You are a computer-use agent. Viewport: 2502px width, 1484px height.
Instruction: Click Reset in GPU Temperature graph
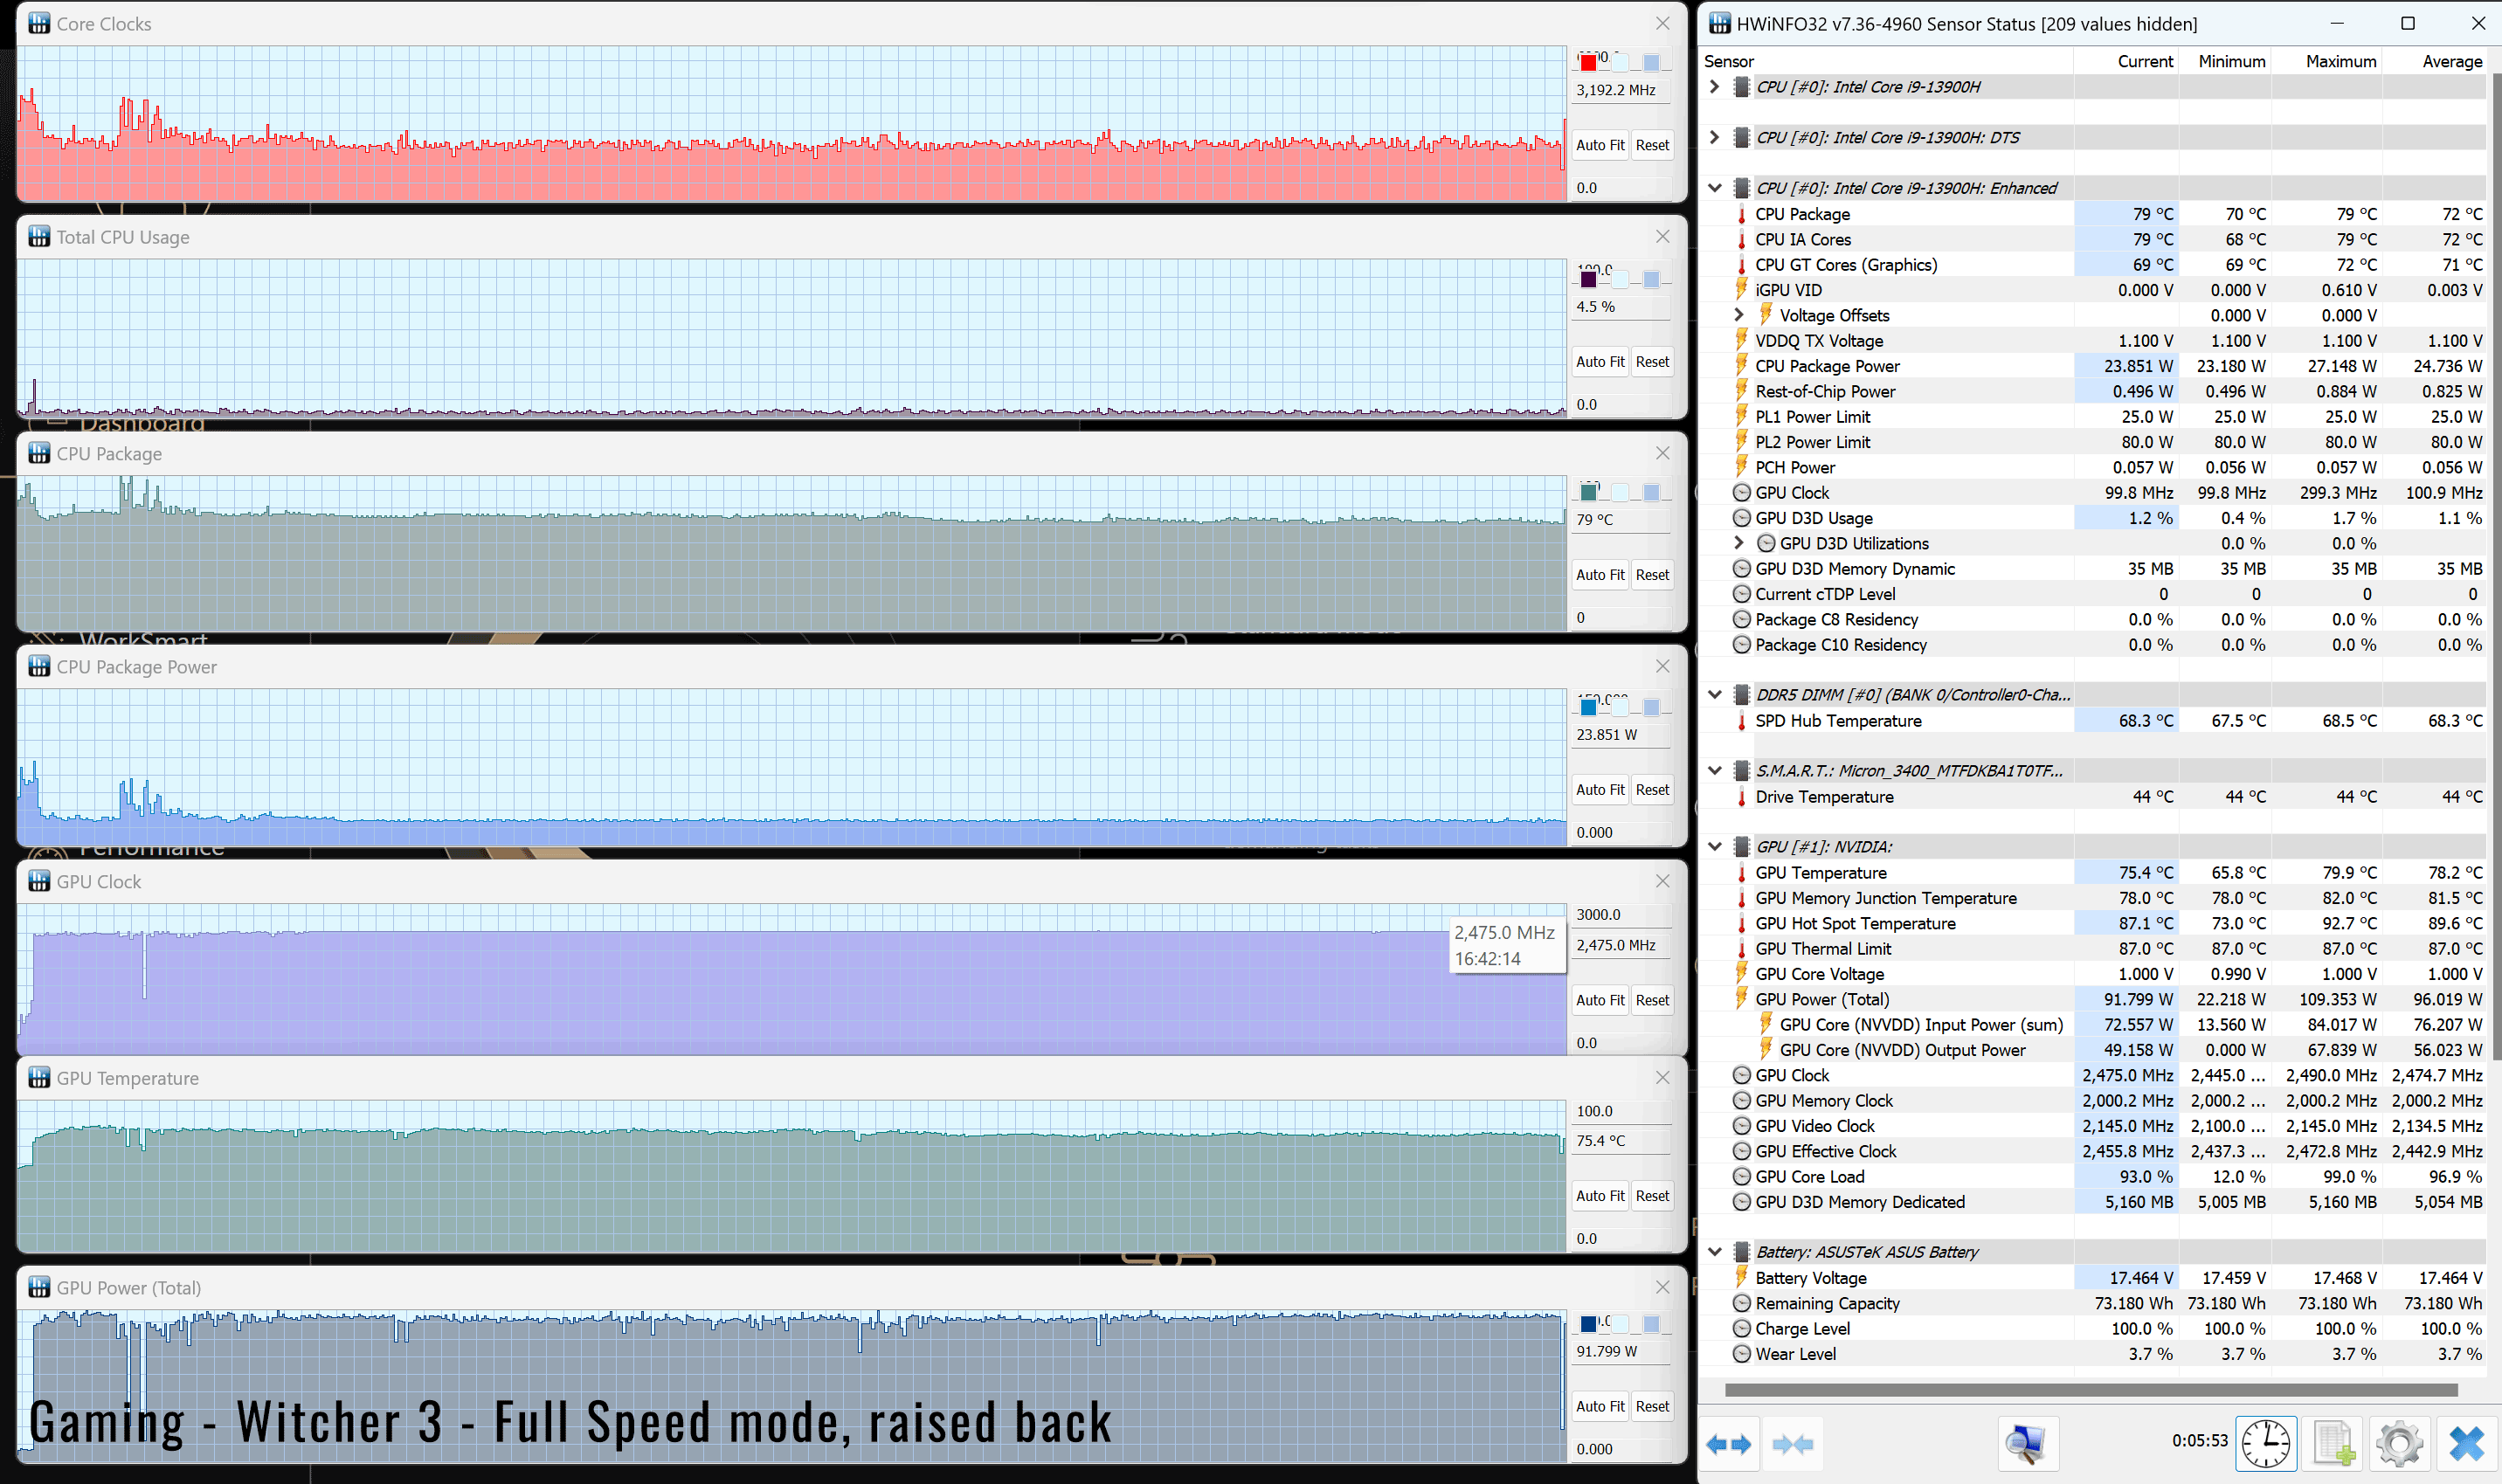pos(1652,1196)
